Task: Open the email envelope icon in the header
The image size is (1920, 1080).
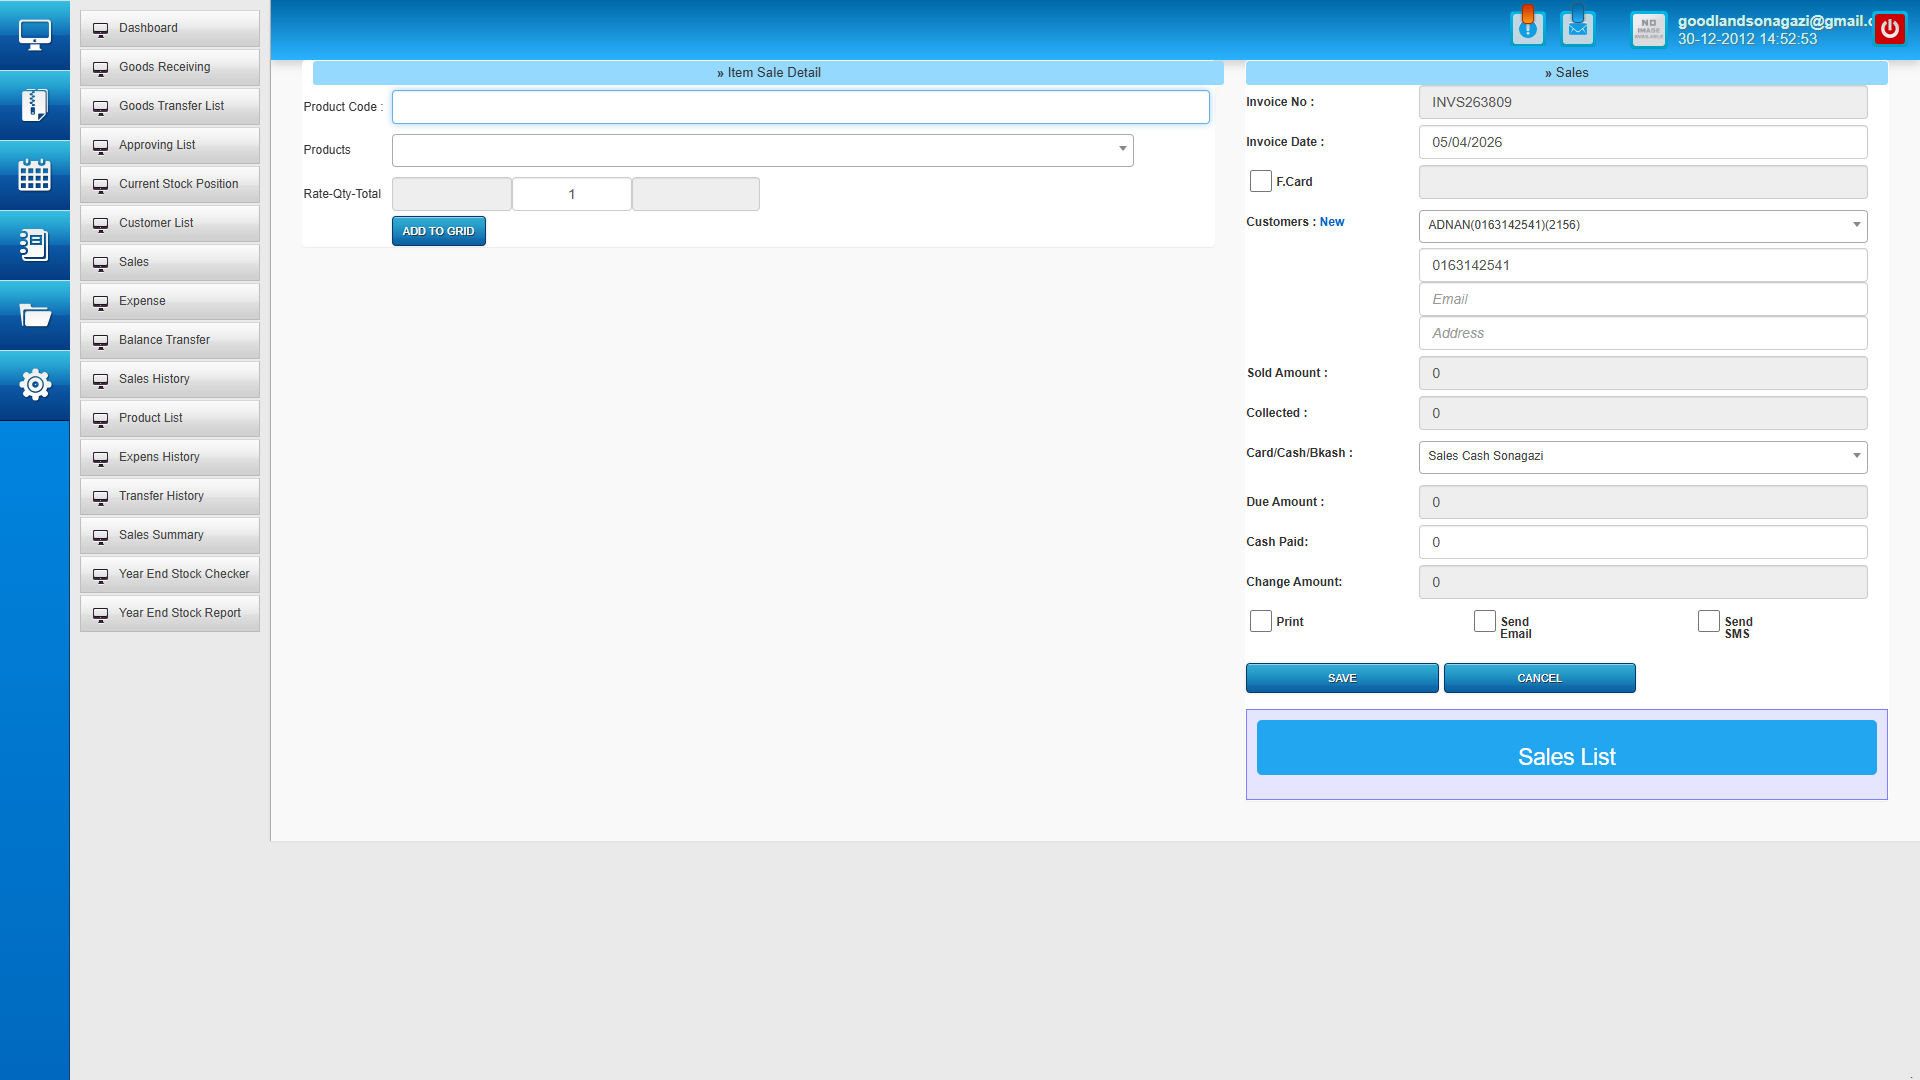Action: pos(1577,27)
